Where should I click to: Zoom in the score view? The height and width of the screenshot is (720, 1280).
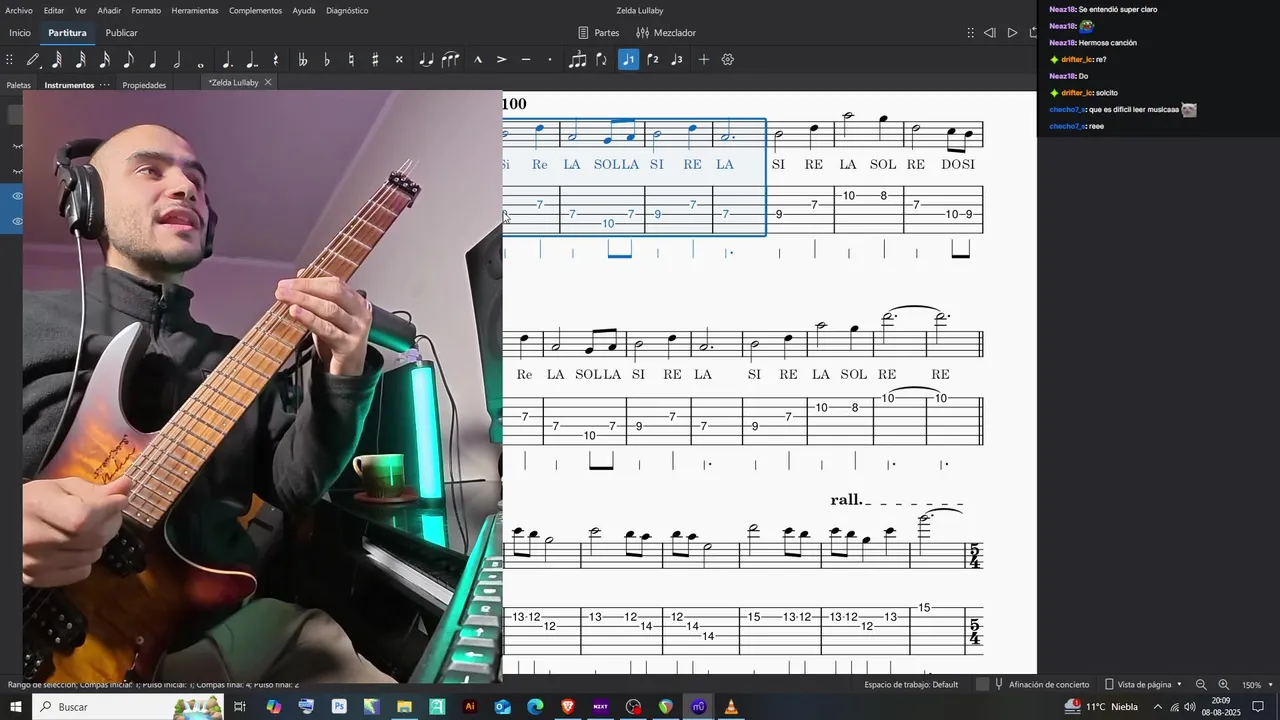click(1223, 685)
